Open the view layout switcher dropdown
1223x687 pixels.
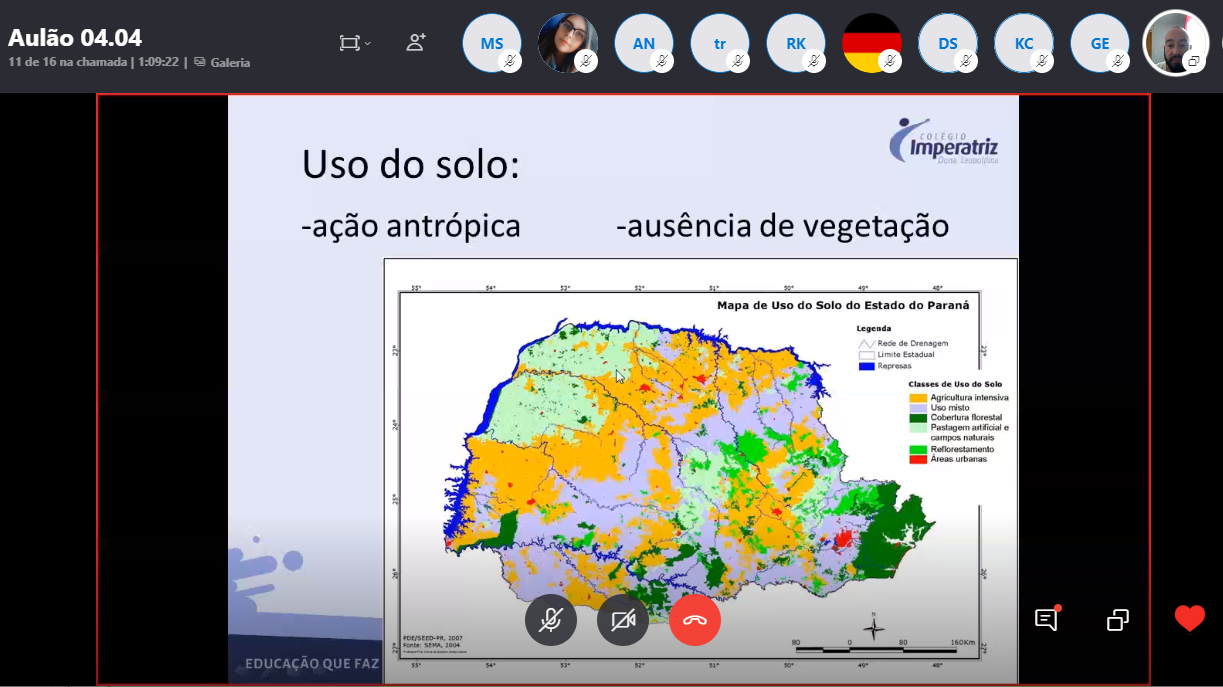click(x=354, y=43)
